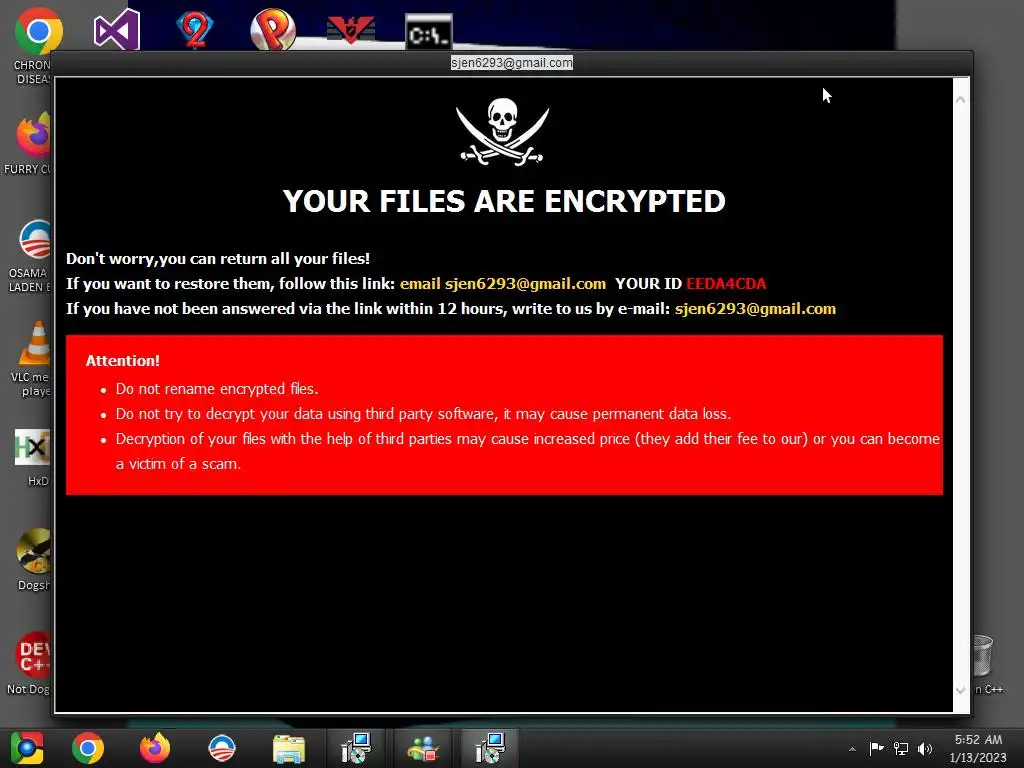Click the yellow email sjen6293@gmail.com link

pos(503,283)
